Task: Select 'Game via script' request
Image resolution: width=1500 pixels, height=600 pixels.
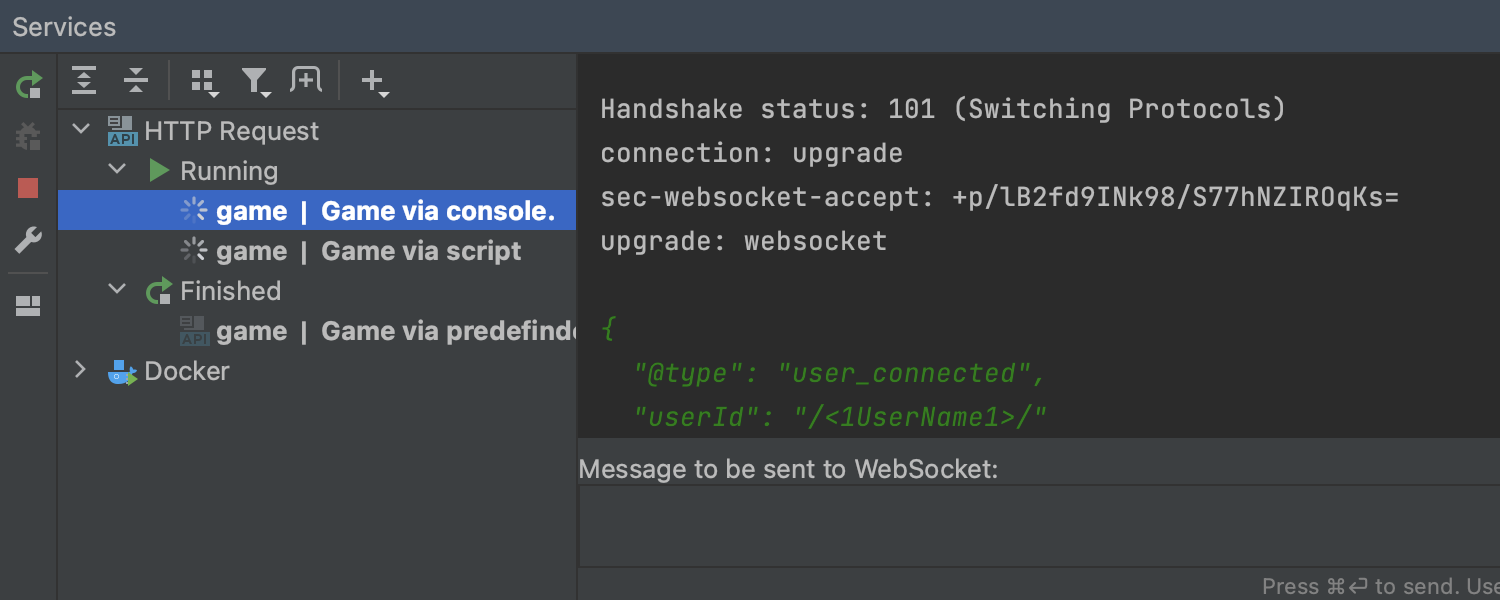Action: (368, 251)
